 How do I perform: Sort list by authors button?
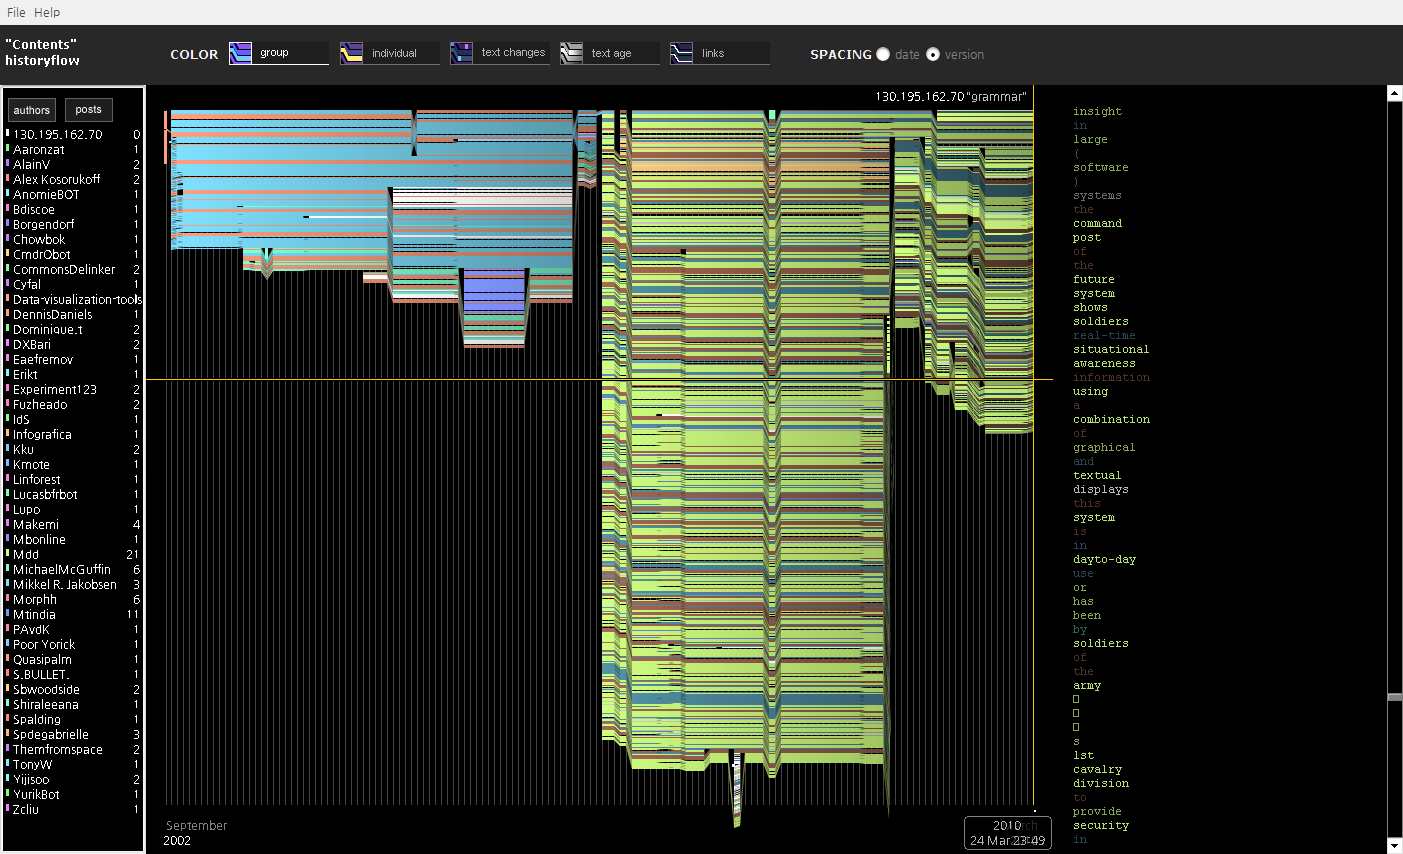[32, 110]
